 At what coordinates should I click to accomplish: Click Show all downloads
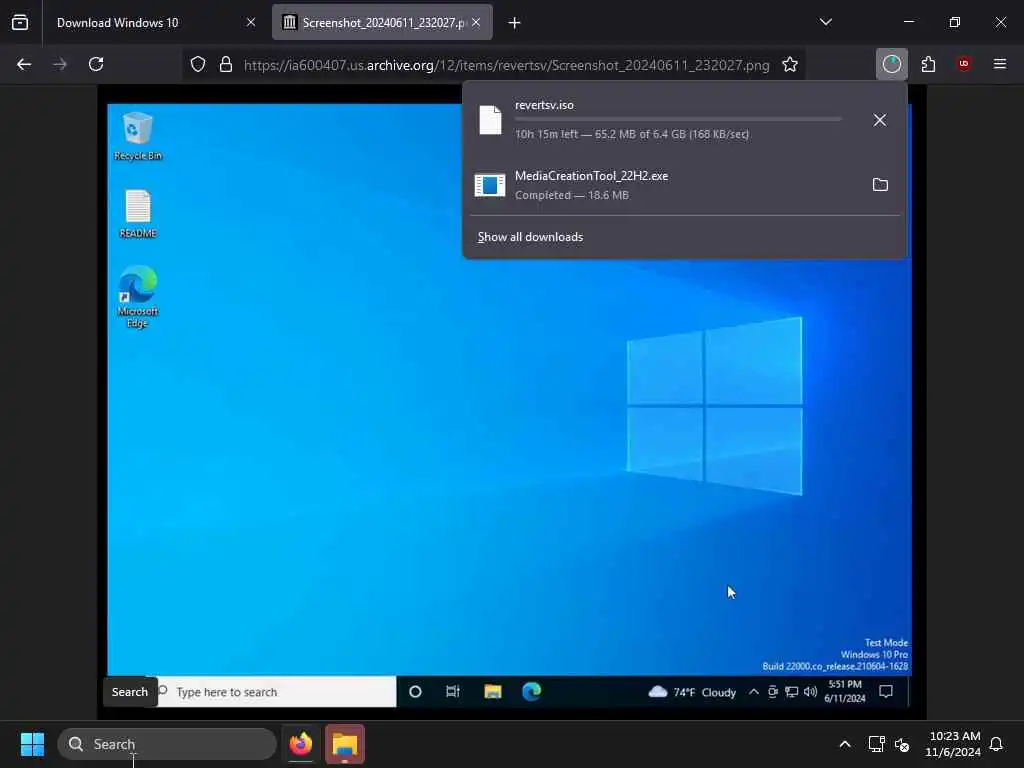coord(530,237)
